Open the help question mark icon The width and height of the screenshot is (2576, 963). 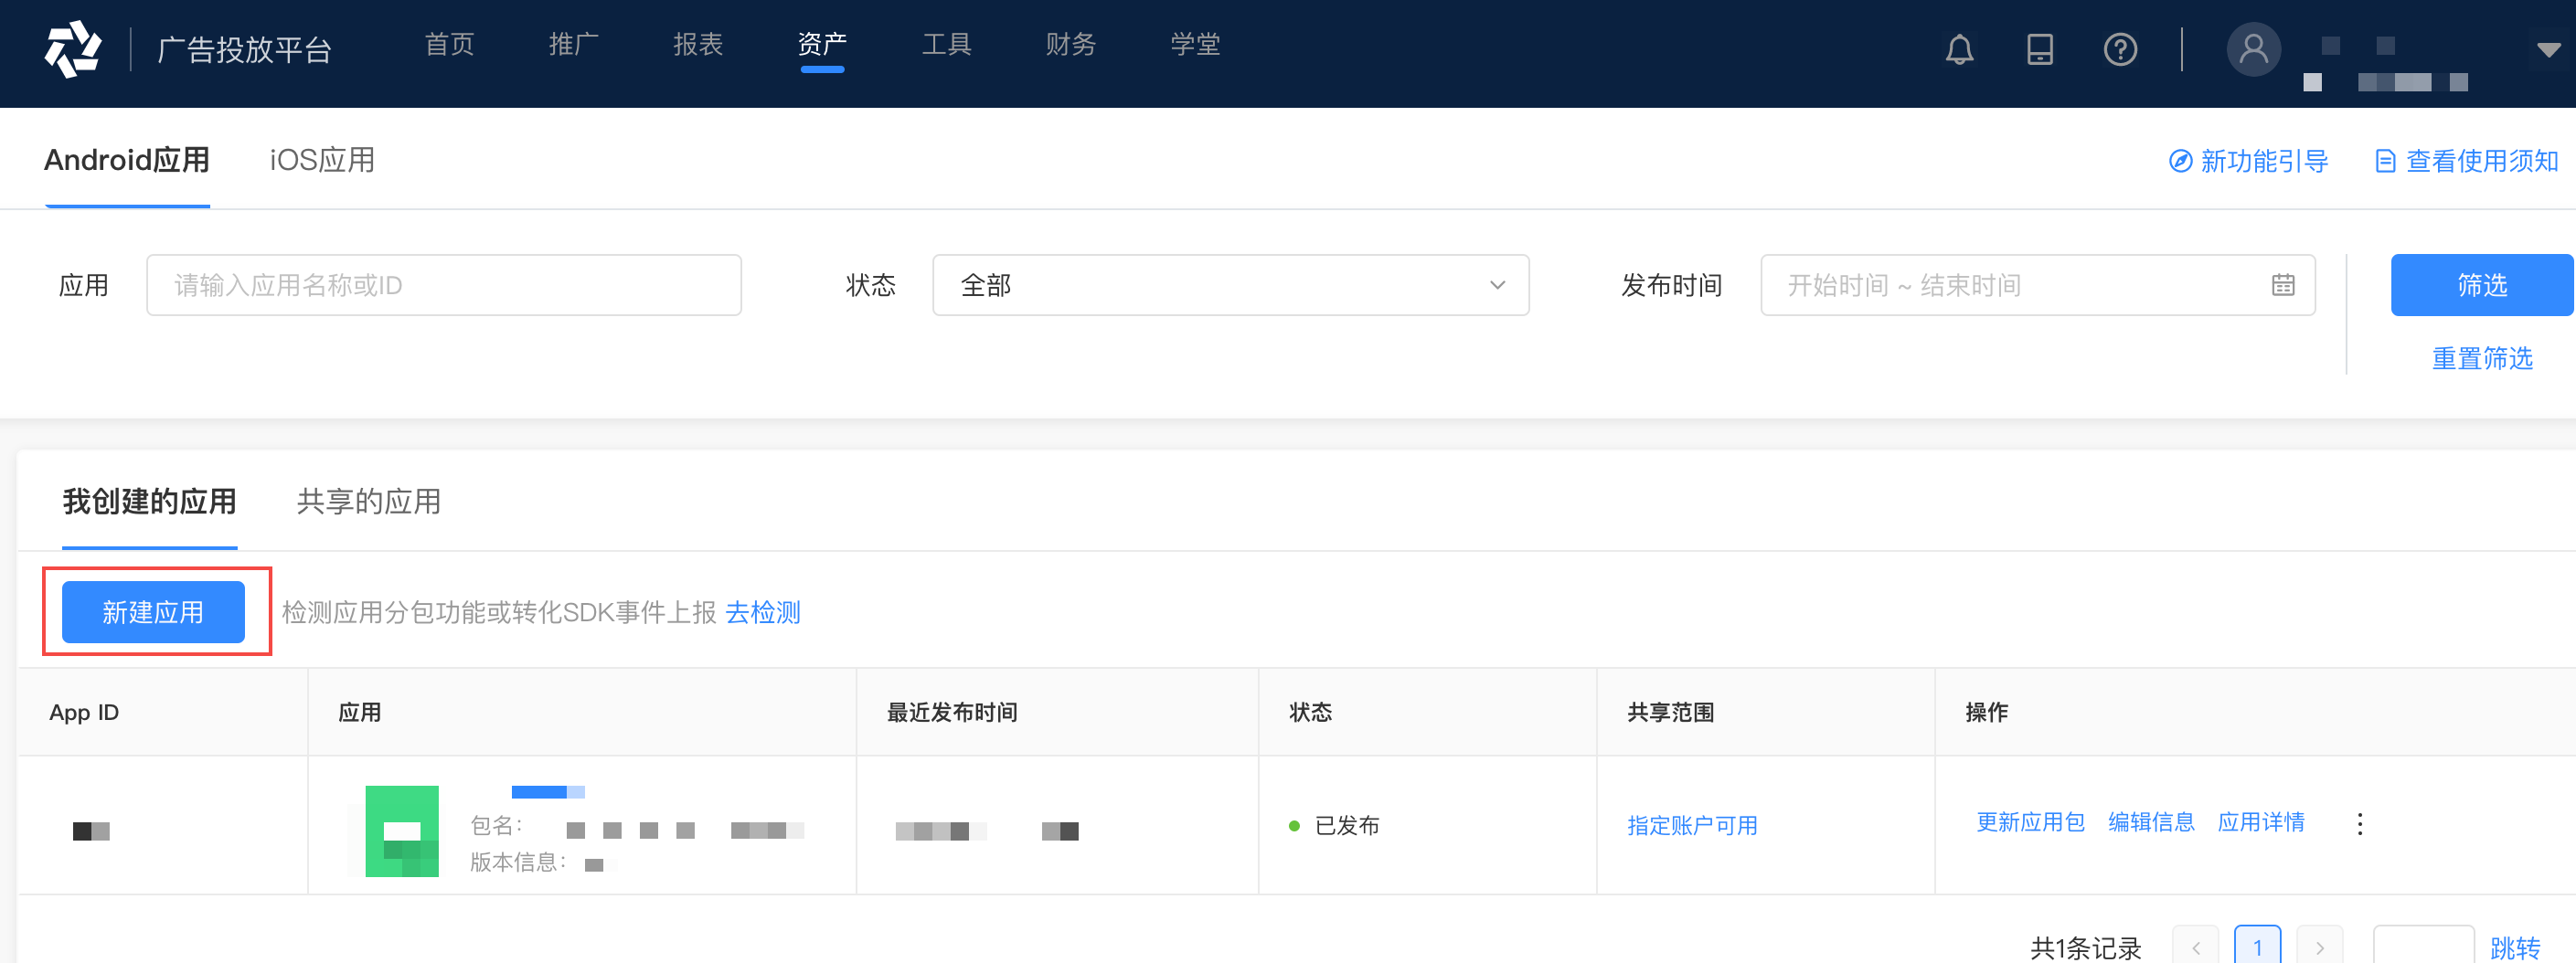tap(2121, 49)
